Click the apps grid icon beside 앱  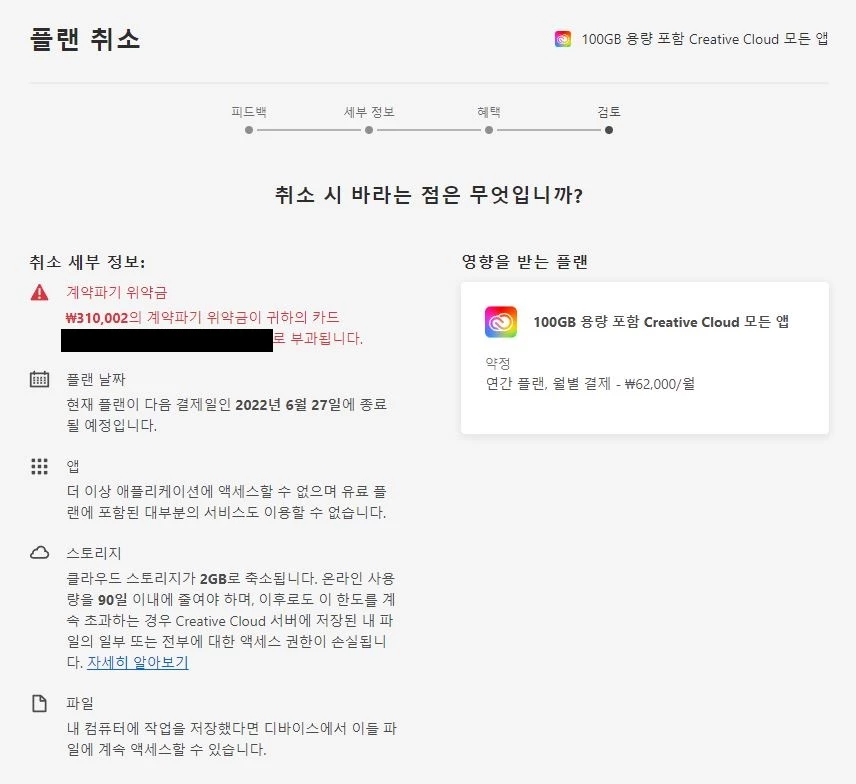point(39,466)
